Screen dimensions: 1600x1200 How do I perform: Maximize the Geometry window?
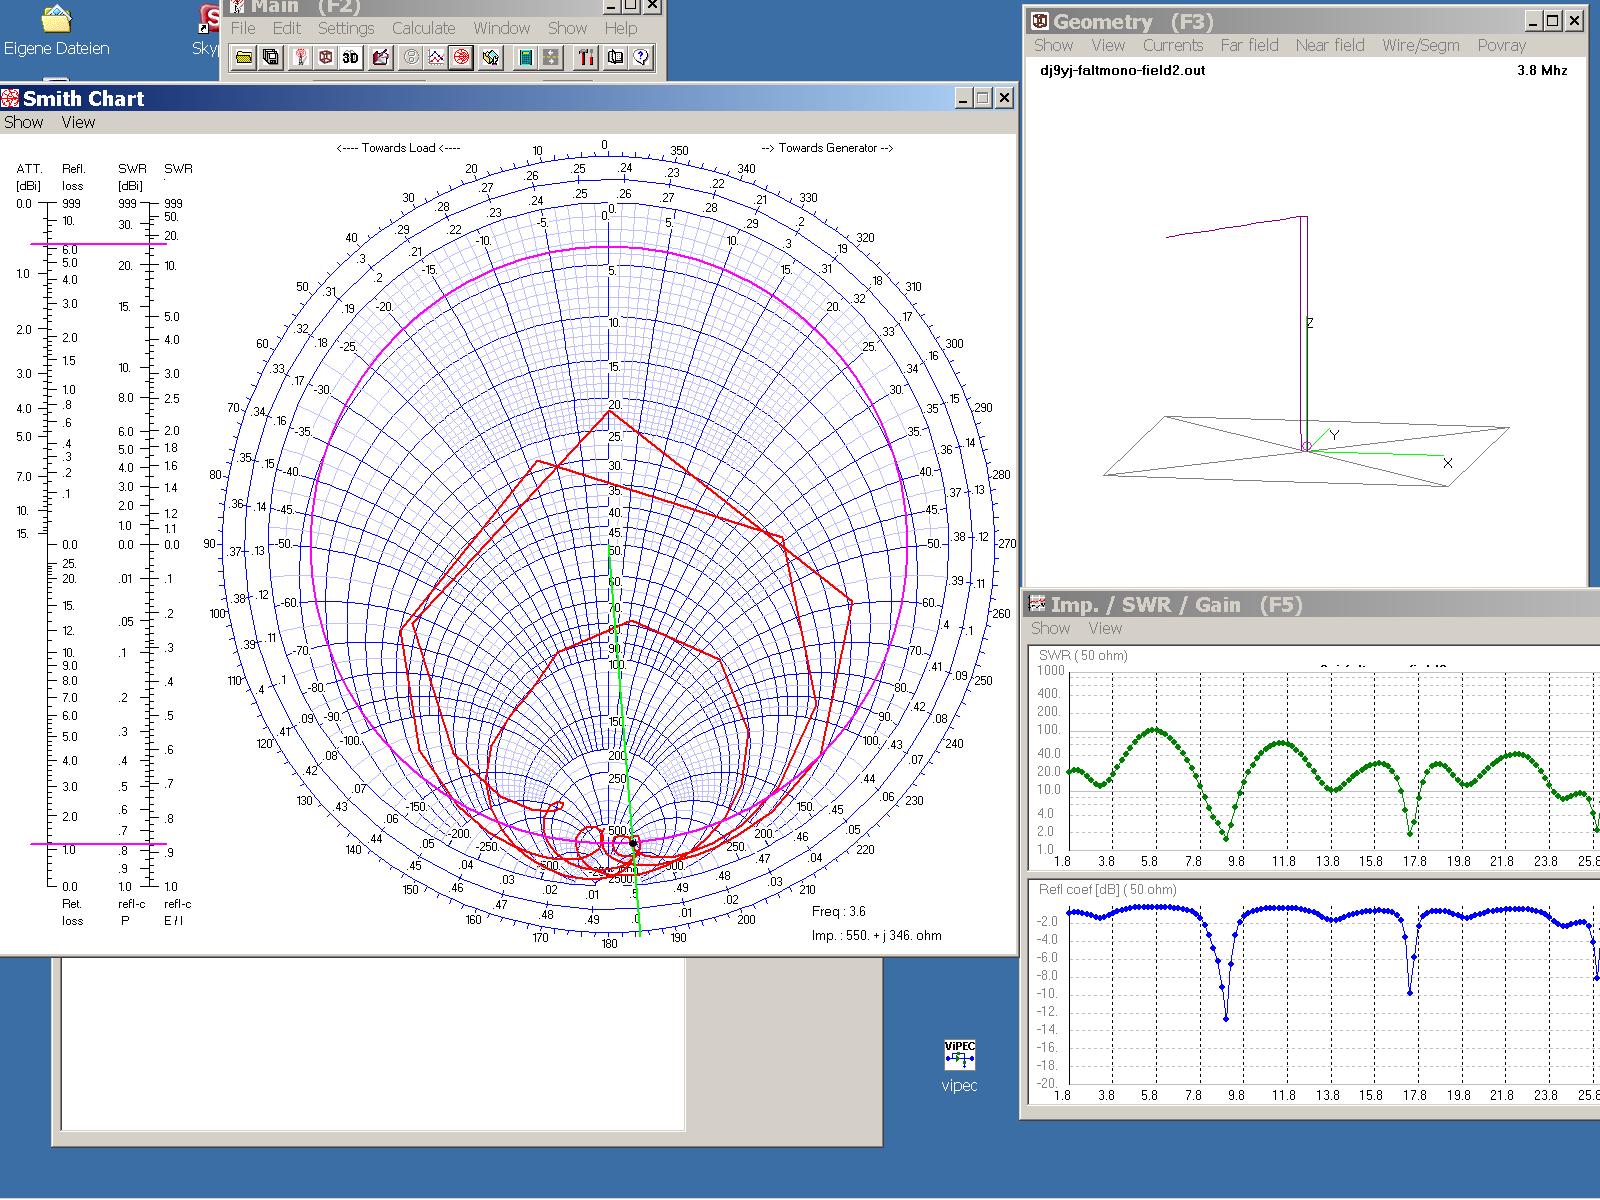[x=1553, y=20]
